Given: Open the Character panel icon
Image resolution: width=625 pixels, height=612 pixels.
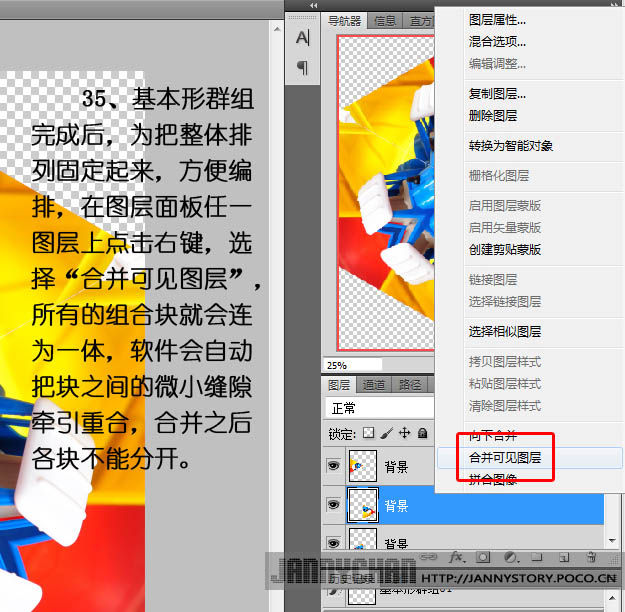Looking at the screenshot, I should pos(303,38).
